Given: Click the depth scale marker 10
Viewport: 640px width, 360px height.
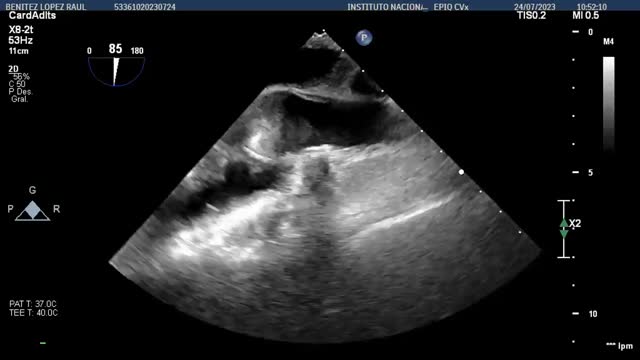Looking at the screenshot, I should pos(593,314).
